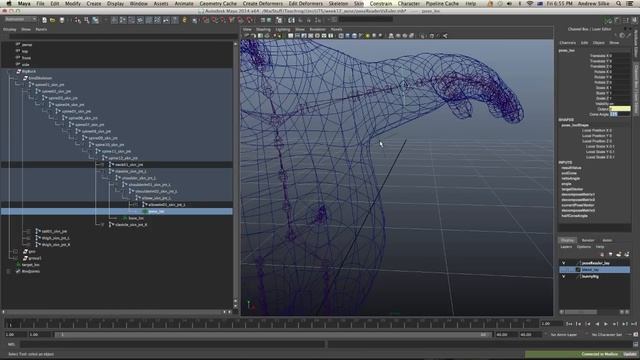This screenshot has width=640, height=360.
Task: Open the Skeleton menu
Action: (x=338, y=3)
